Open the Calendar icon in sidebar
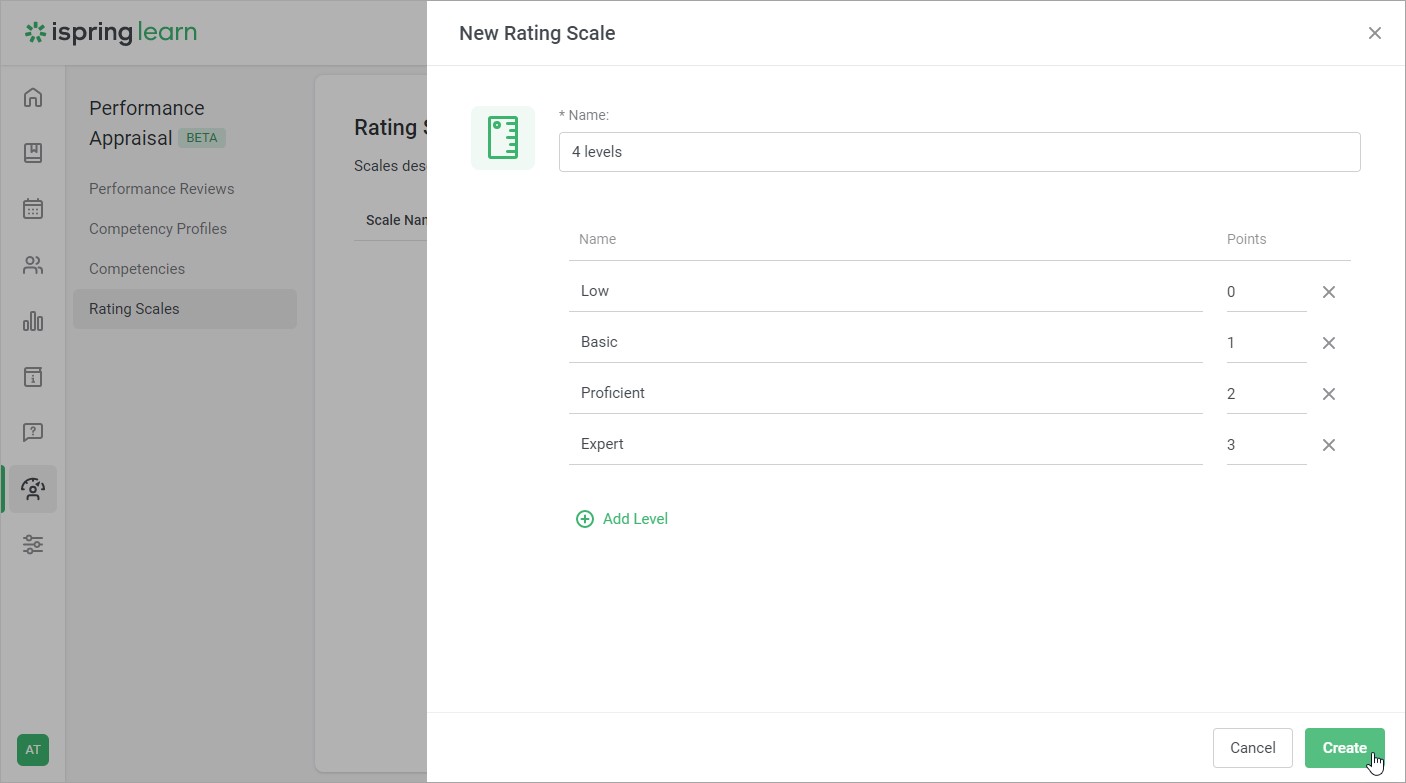 [x=33, y=209]
